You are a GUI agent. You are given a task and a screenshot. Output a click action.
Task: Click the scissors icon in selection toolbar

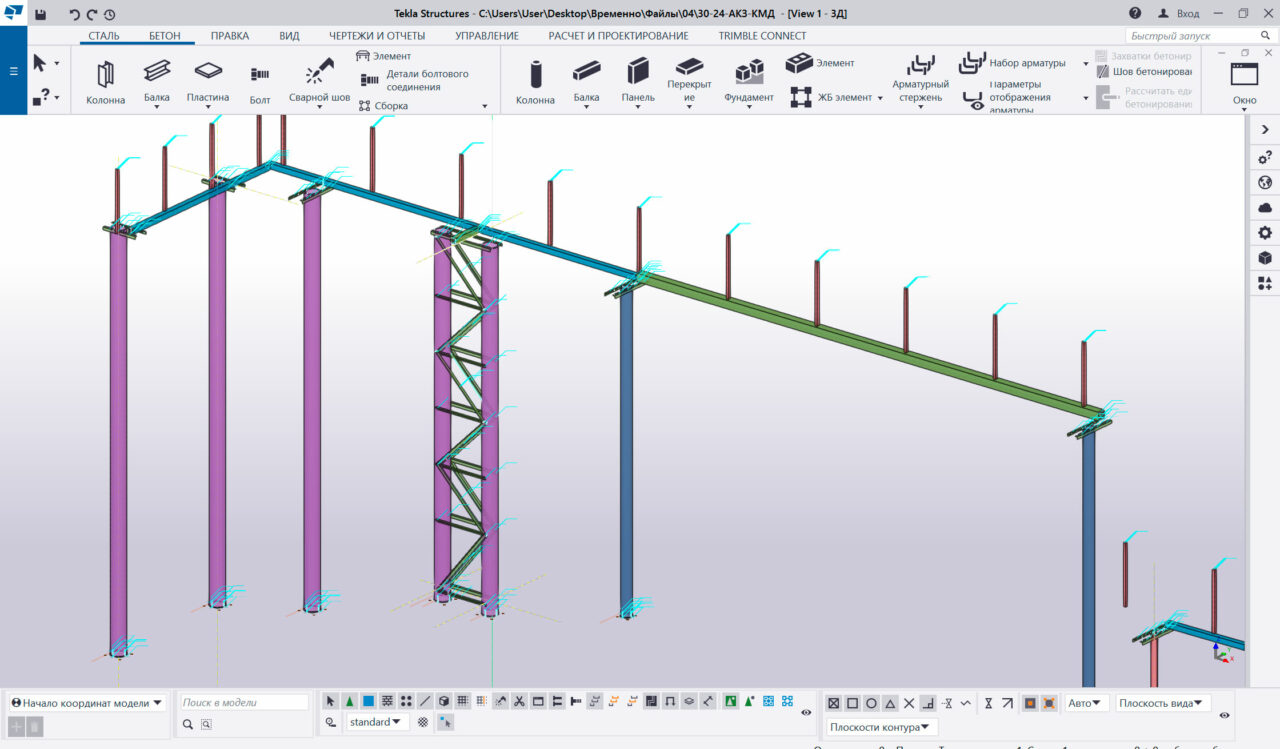tap(519, 701)
